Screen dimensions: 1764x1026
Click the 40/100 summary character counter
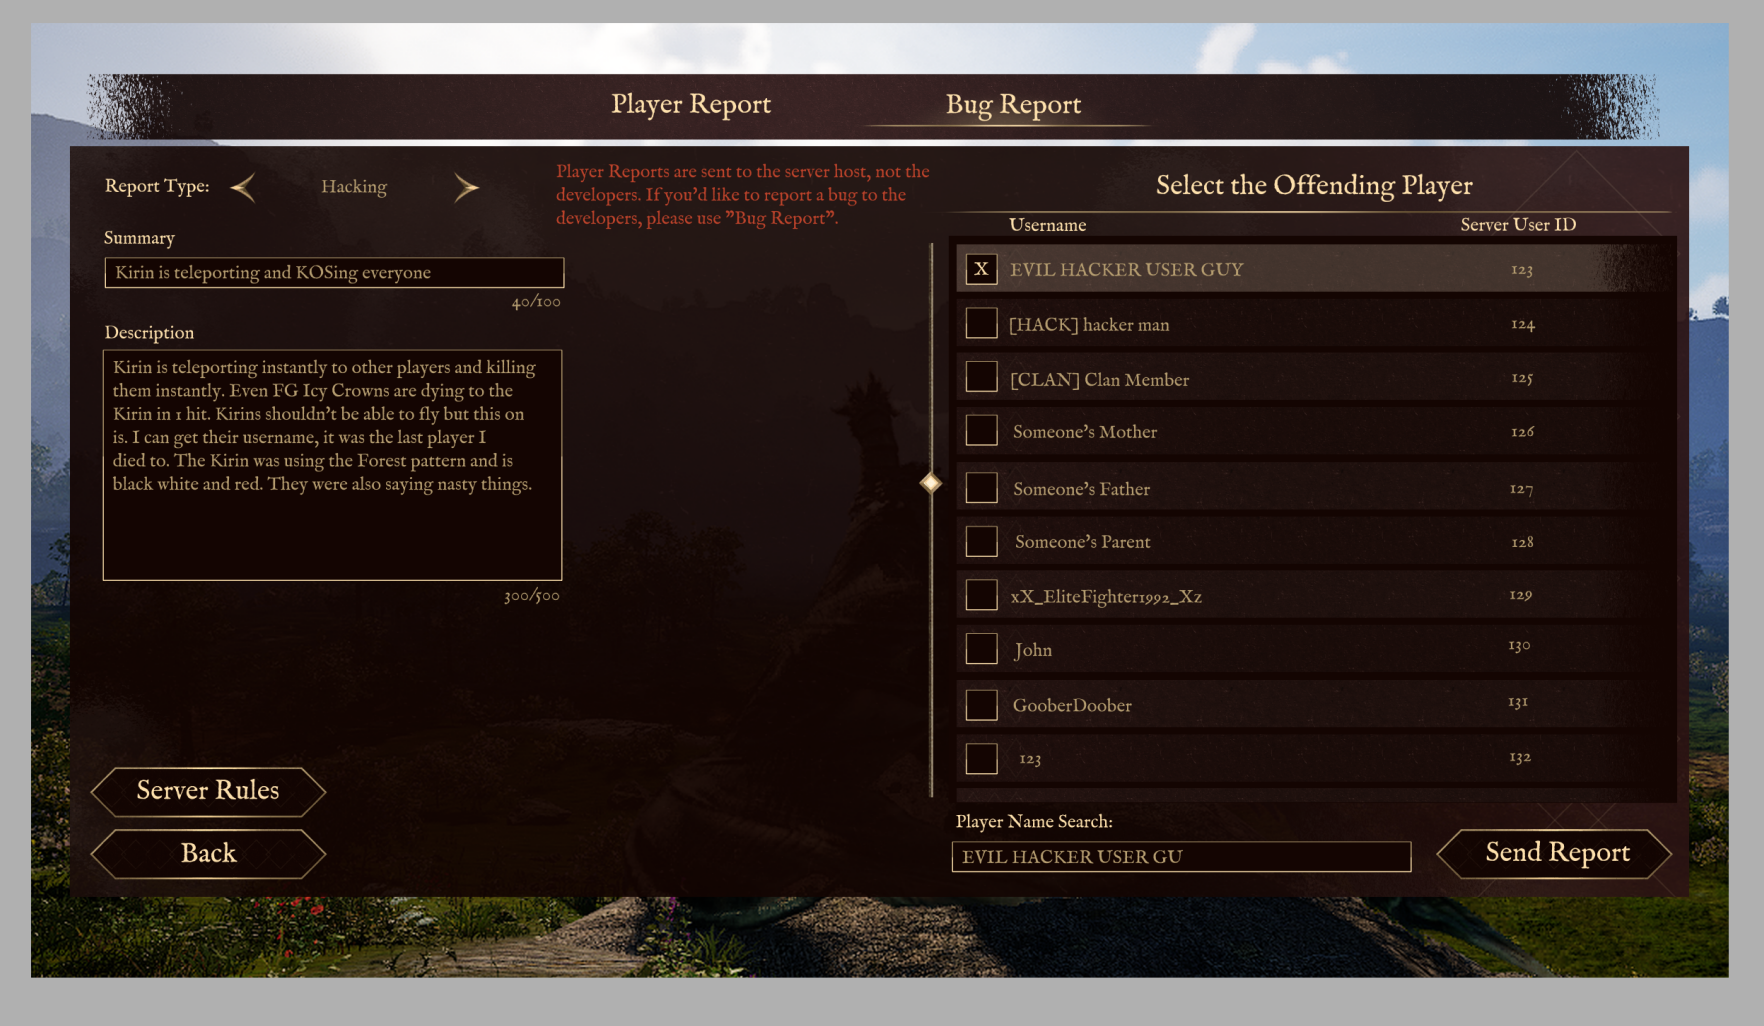tap(536, 302)
